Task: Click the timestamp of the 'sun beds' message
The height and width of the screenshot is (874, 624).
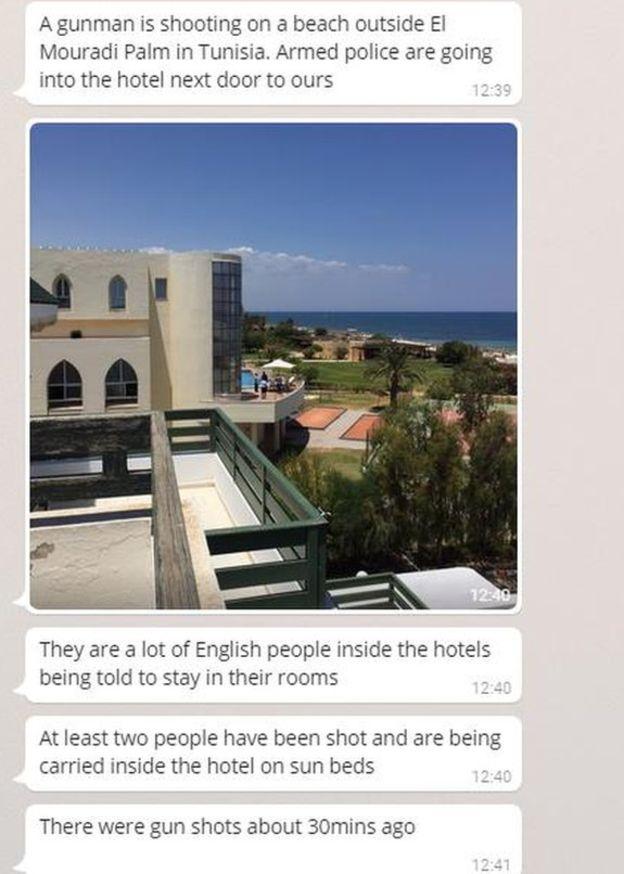Action: tap(491, 776)
